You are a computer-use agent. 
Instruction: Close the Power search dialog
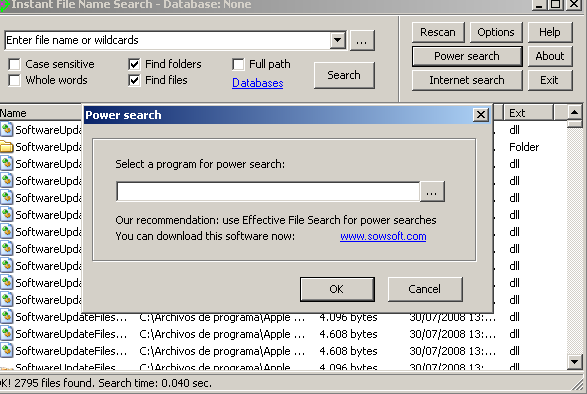(481, 115)
